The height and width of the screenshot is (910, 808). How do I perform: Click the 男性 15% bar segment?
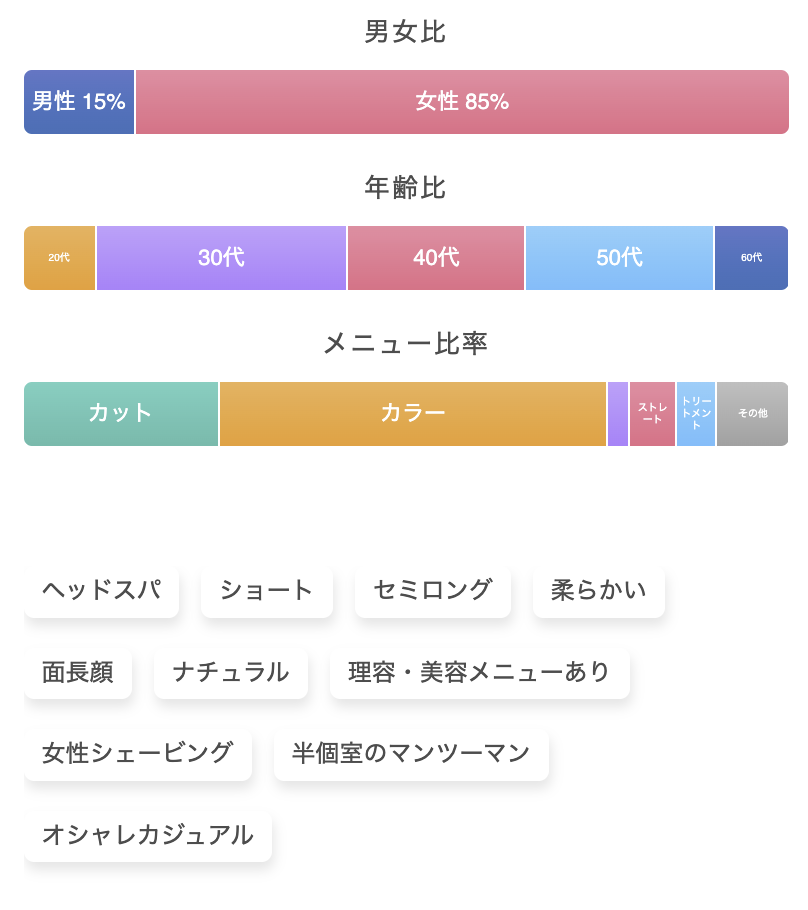coord(79,102)
